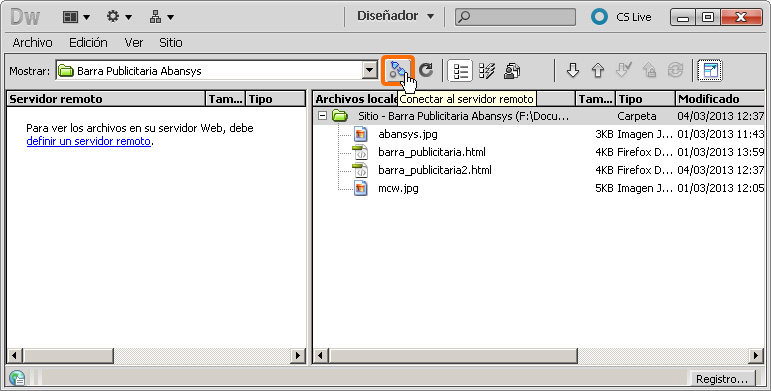Sort local files by Modificado column

720,99
